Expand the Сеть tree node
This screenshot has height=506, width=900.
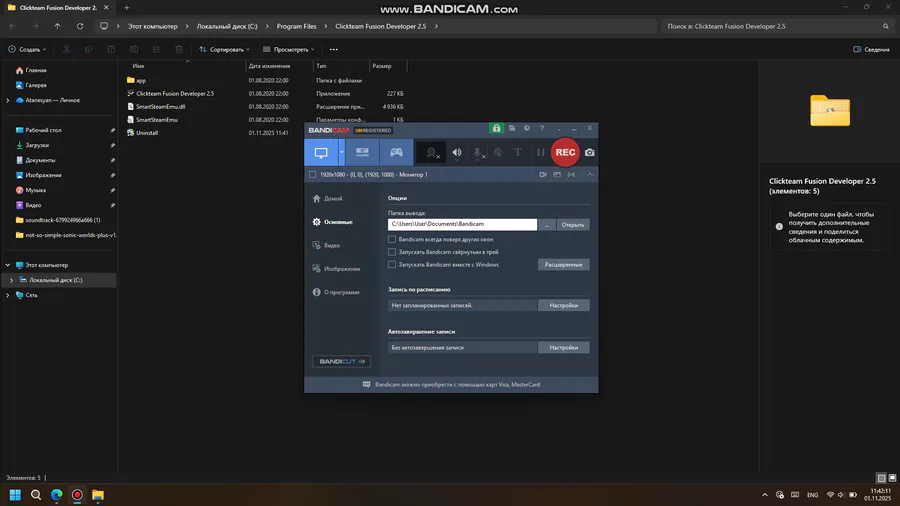[7, 295]
